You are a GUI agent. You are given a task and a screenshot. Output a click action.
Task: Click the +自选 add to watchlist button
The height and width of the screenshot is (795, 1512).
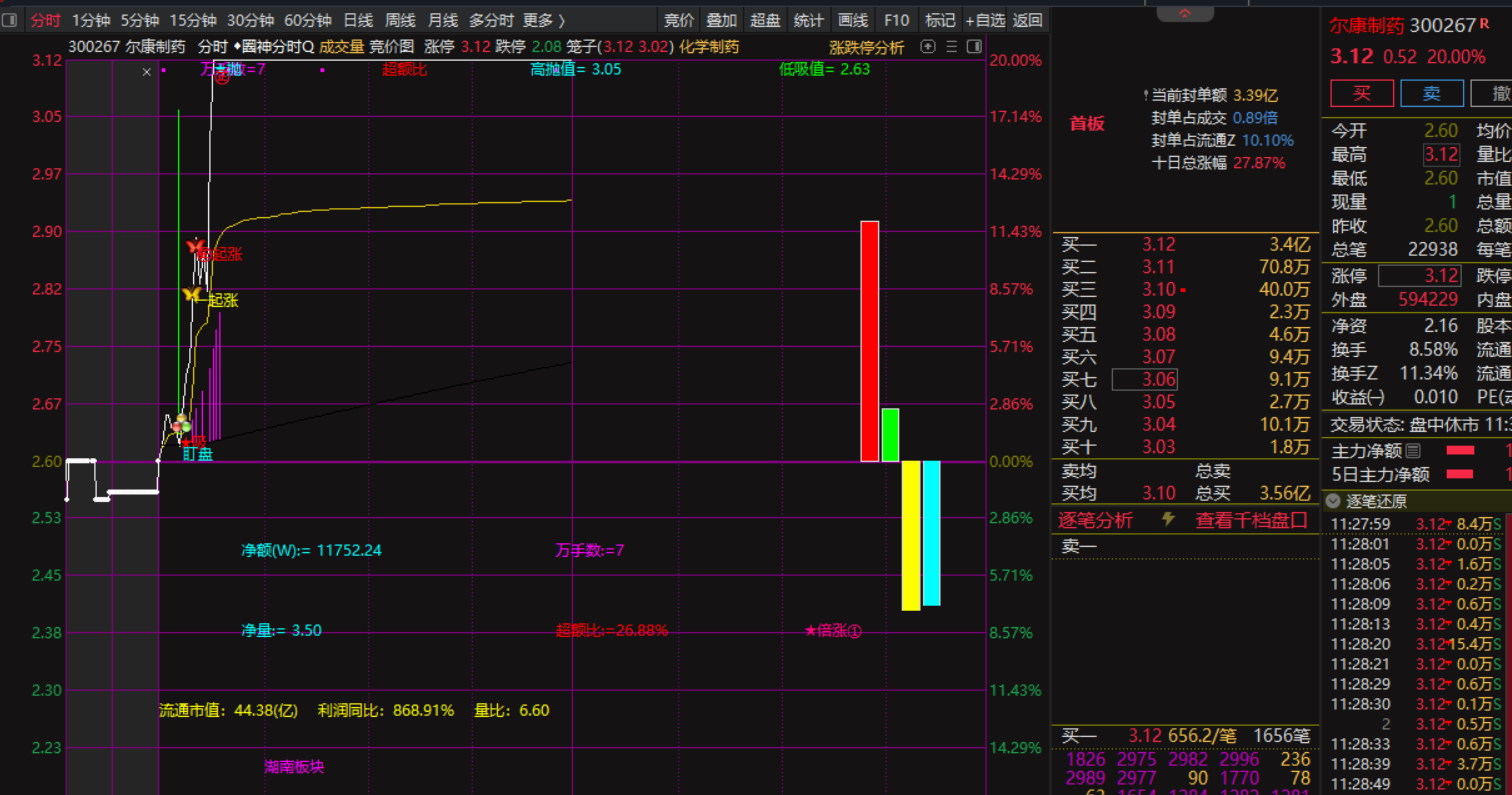click(985, 20)
